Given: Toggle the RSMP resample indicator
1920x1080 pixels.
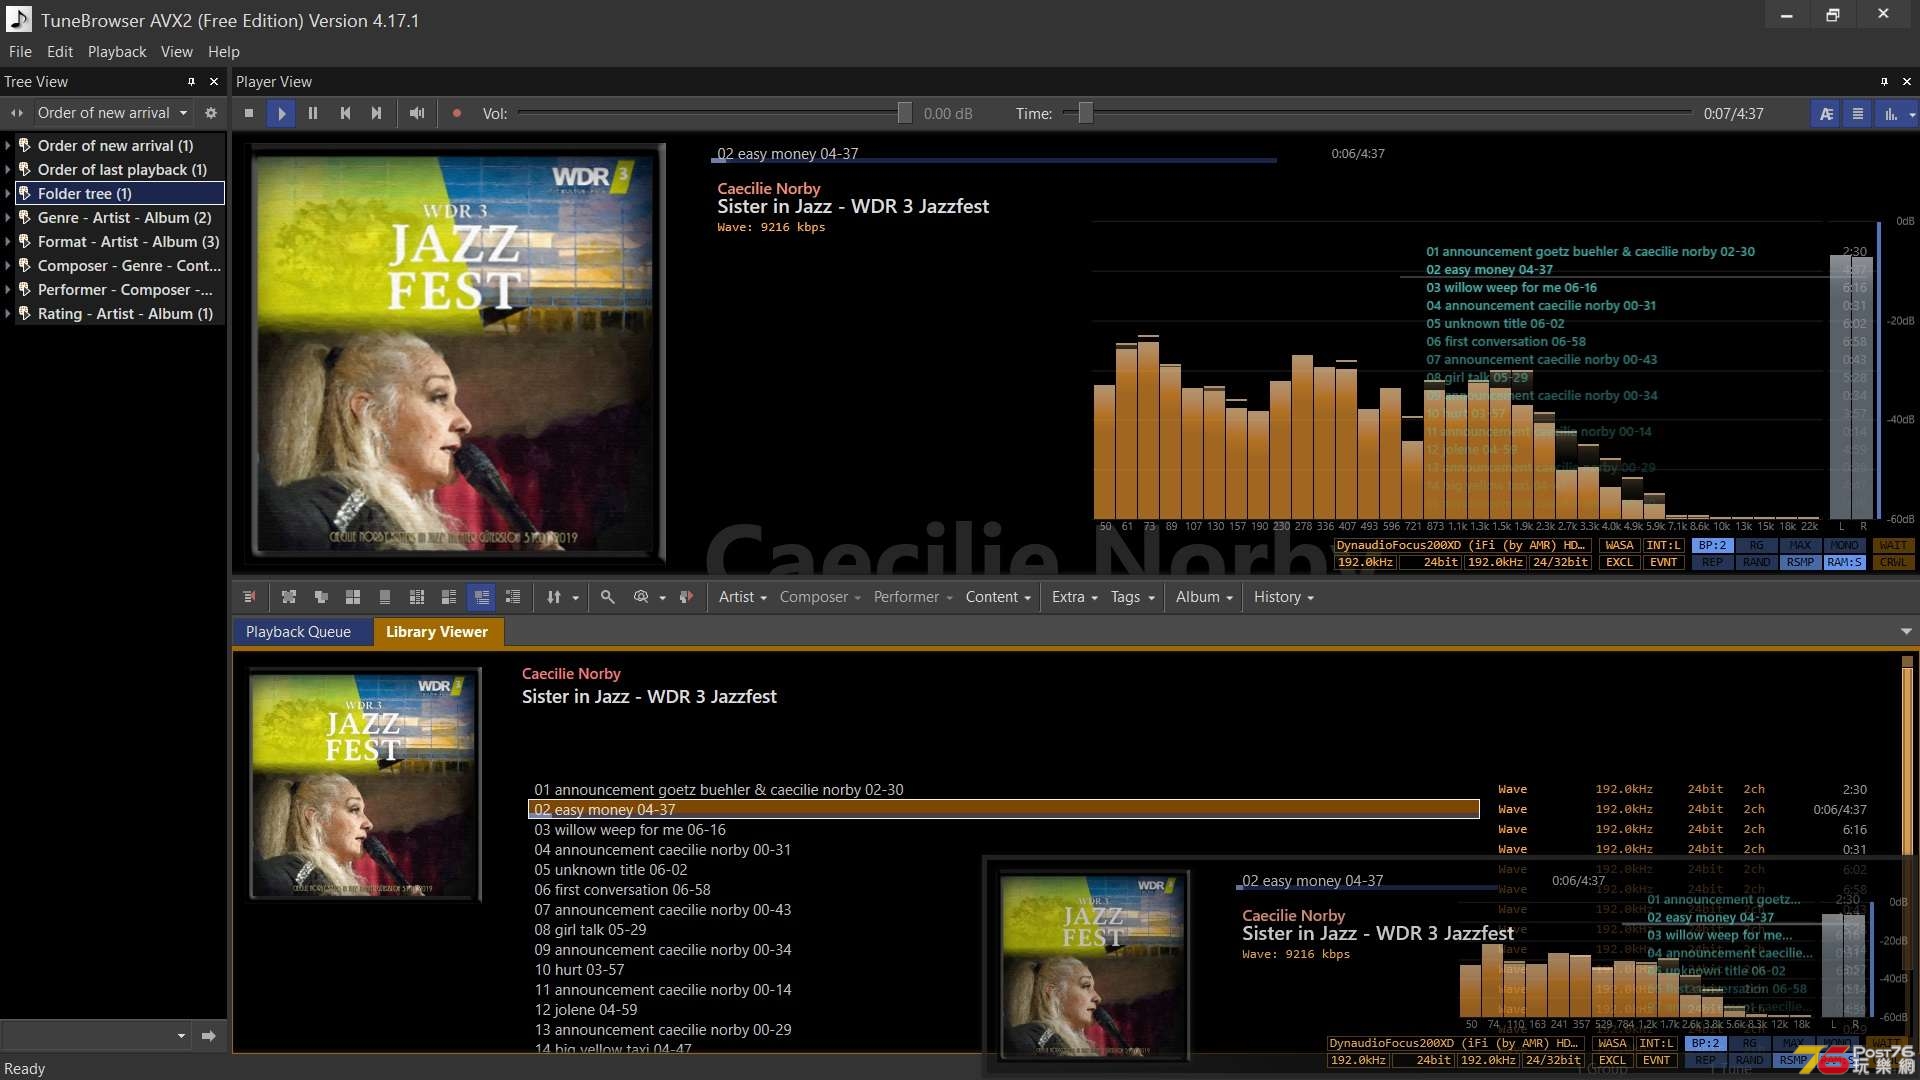Looking at the screenshot, I should pos(1800,563).
